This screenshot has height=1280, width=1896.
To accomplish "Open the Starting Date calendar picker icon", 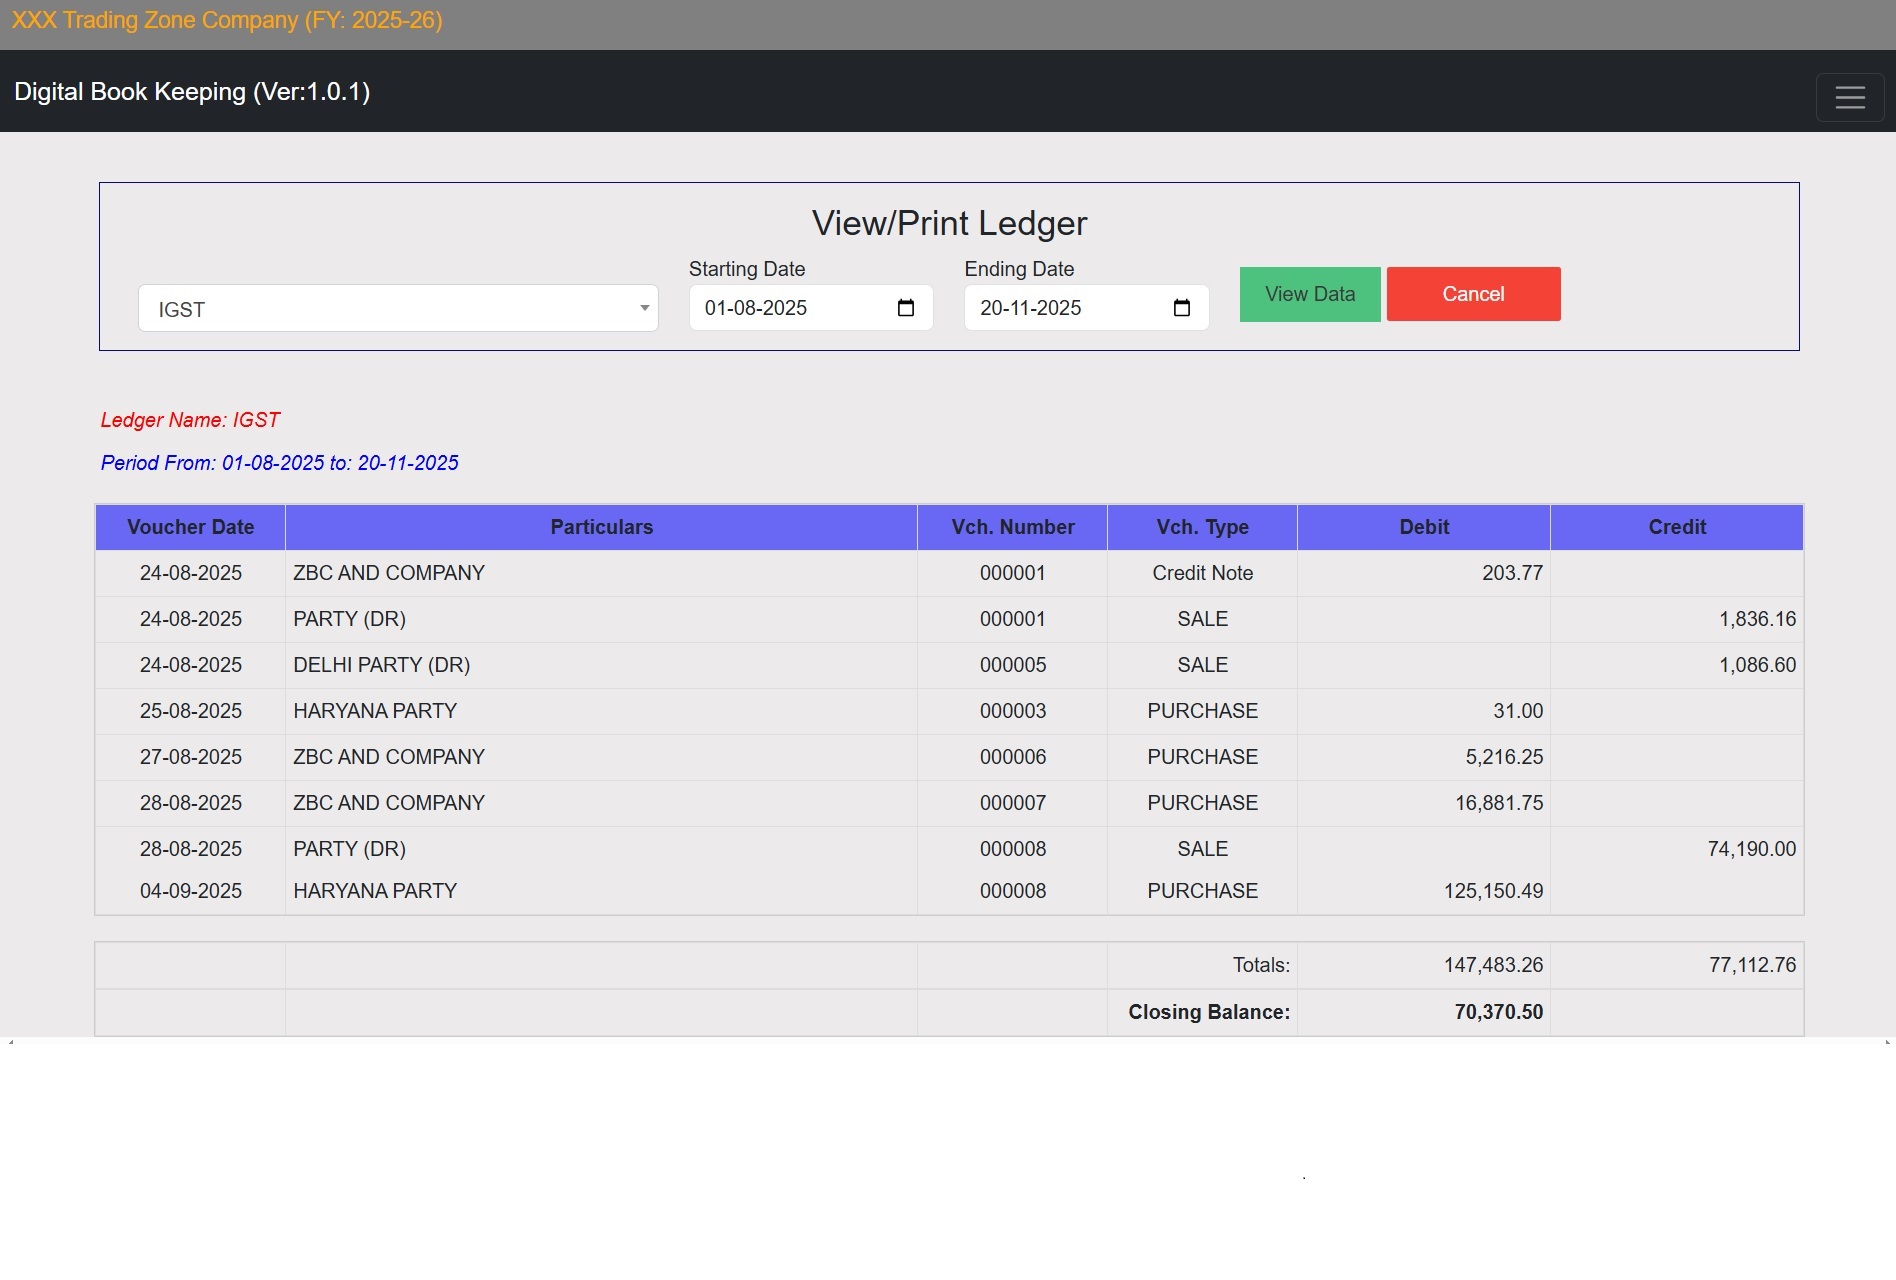I will pyautogui.click(x=906, y=308).
